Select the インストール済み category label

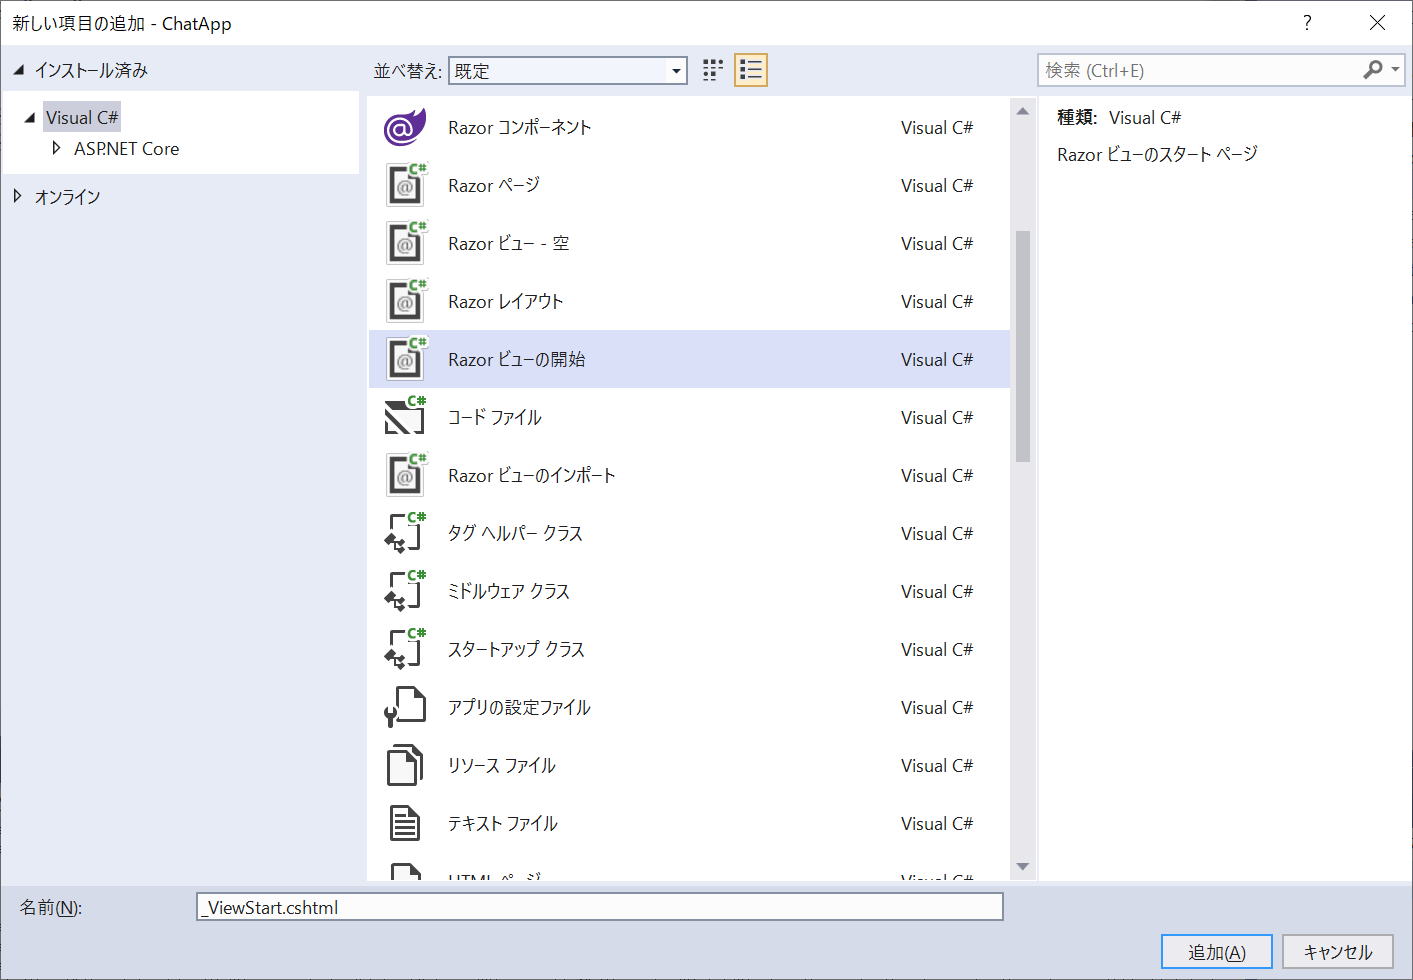tap(91, 70)
